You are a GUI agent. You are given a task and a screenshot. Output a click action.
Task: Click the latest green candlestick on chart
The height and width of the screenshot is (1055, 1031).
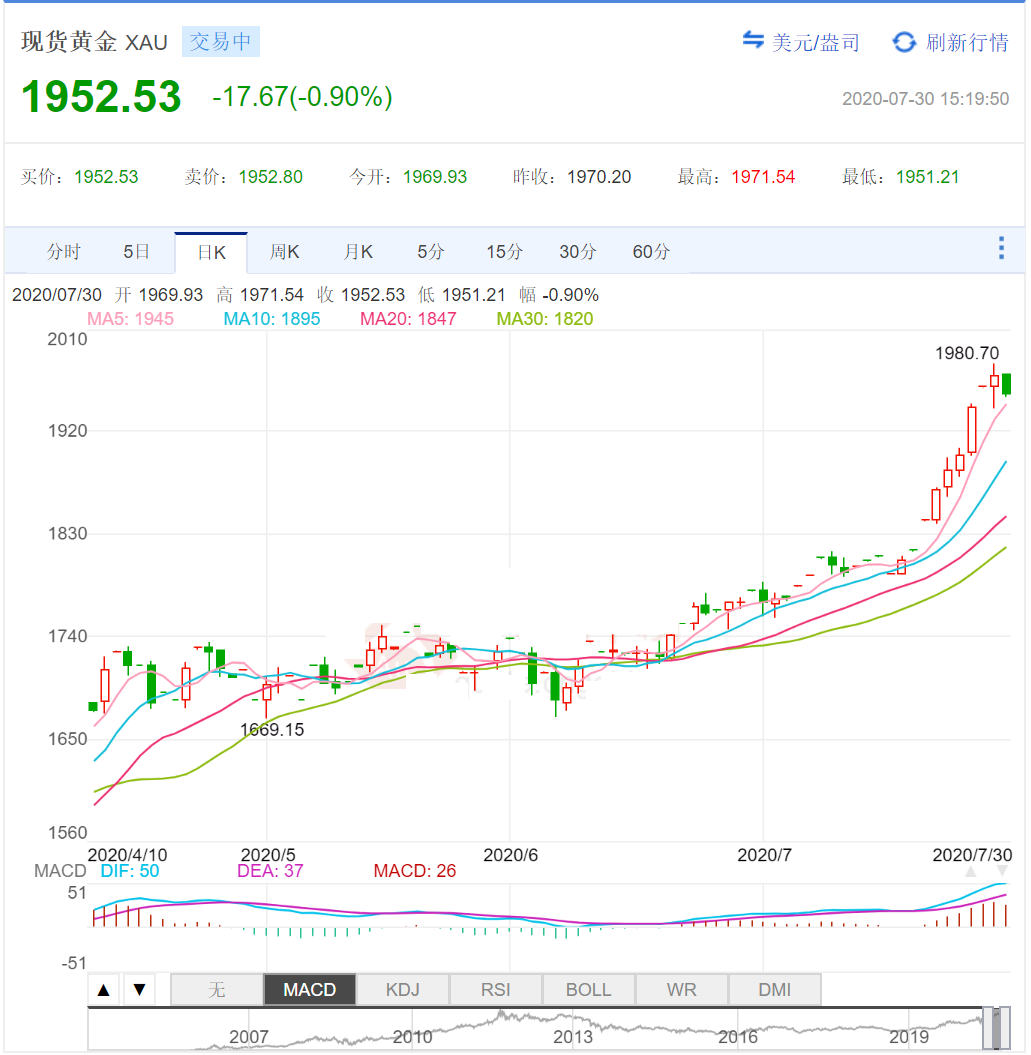(1006, 384)
